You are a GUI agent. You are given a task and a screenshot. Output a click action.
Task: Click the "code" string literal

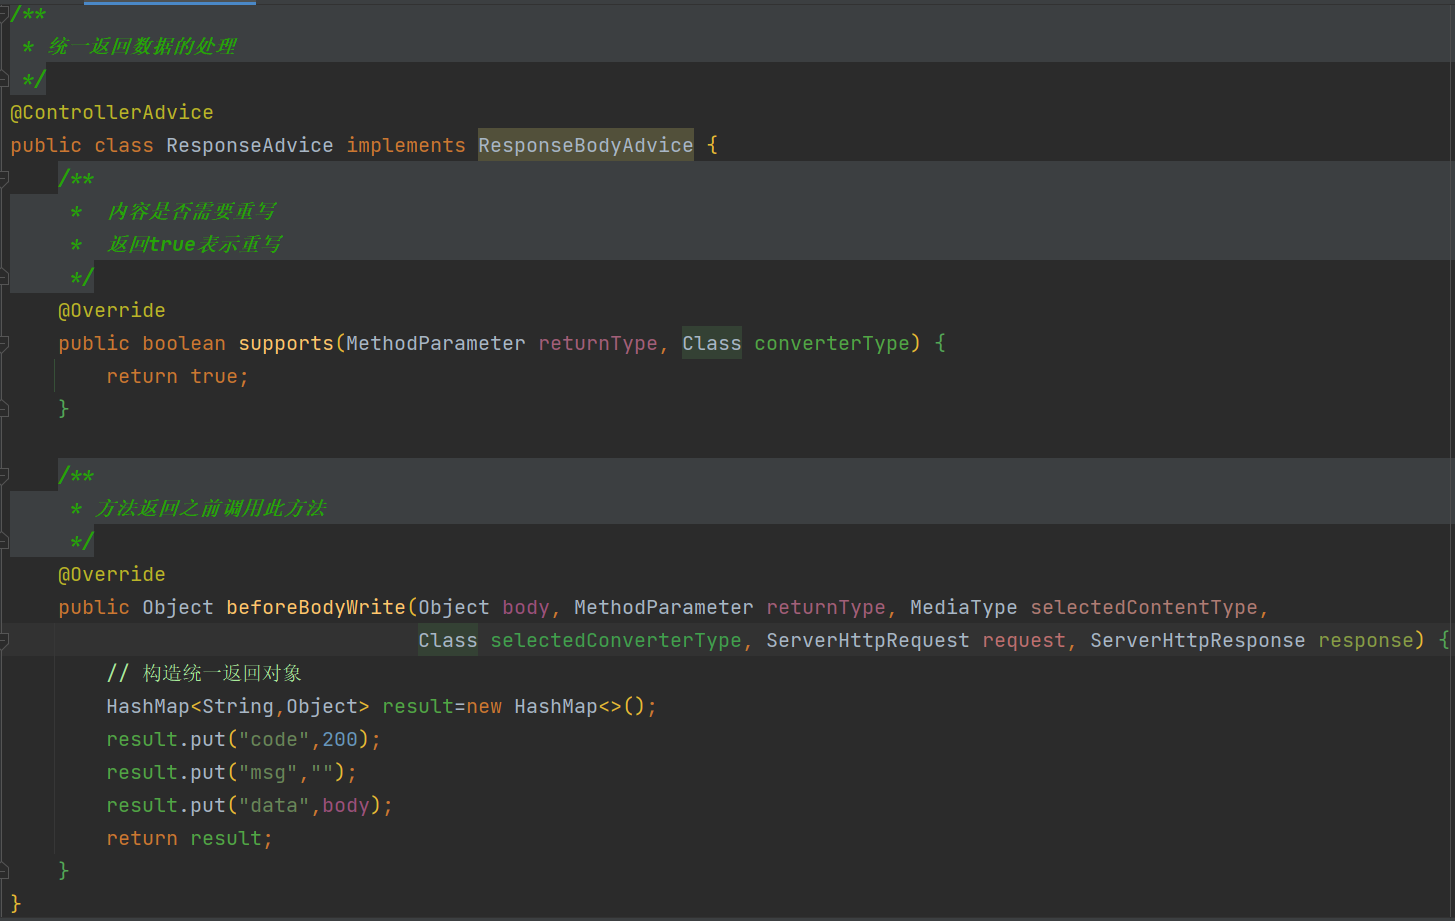coord(274,739)
